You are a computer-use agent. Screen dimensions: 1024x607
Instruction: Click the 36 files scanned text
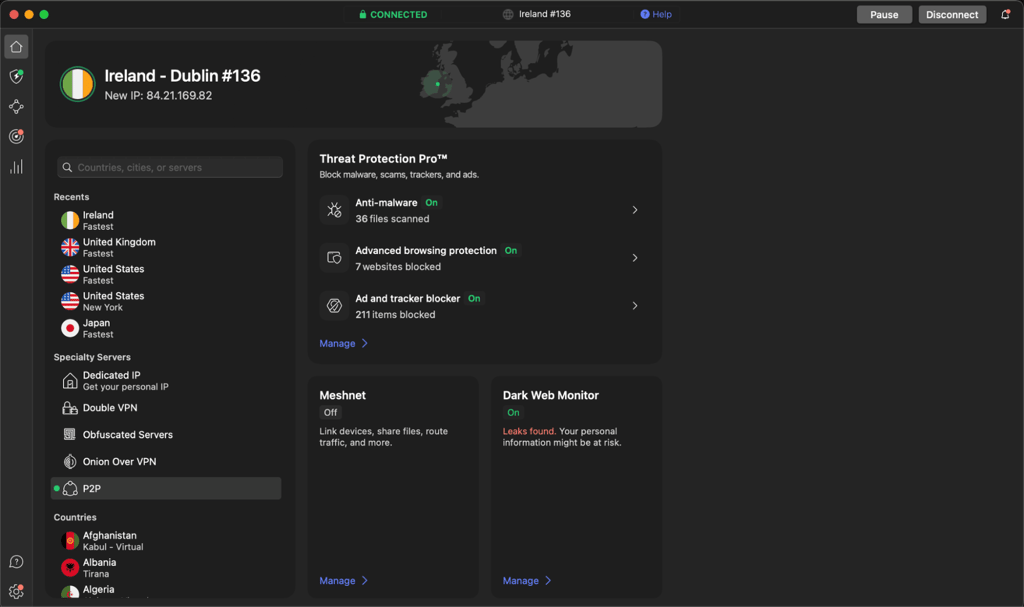(x=392, y=219)
